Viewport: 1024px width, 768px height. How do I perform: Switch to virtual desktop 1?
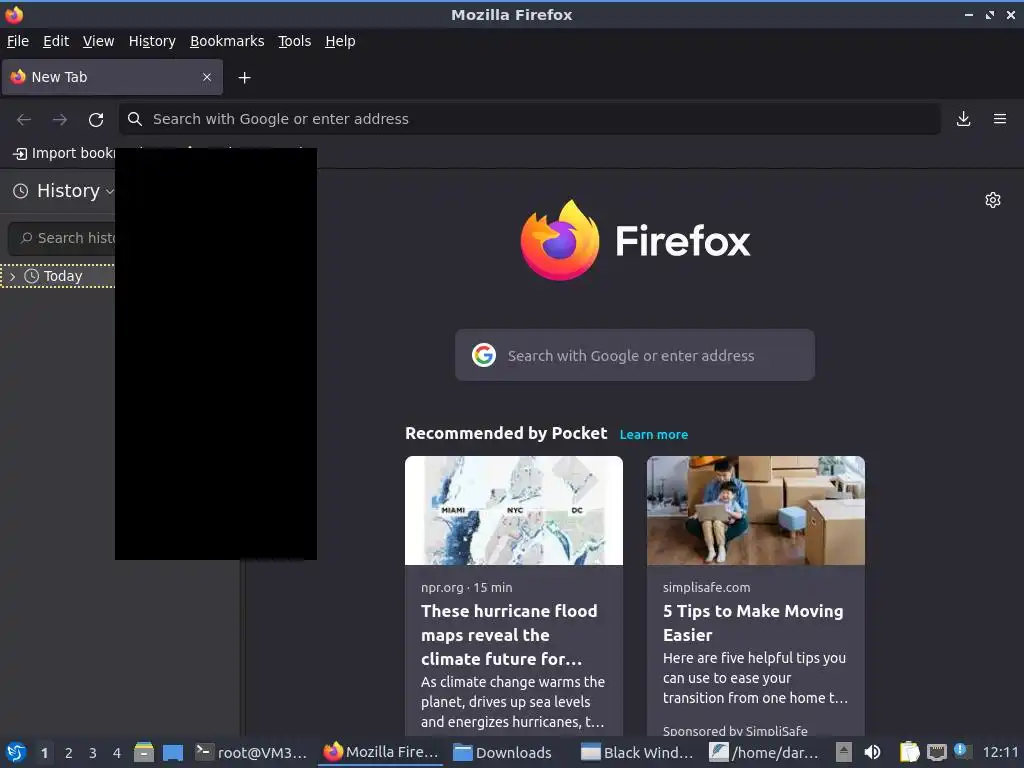click(x=44, y=753)
